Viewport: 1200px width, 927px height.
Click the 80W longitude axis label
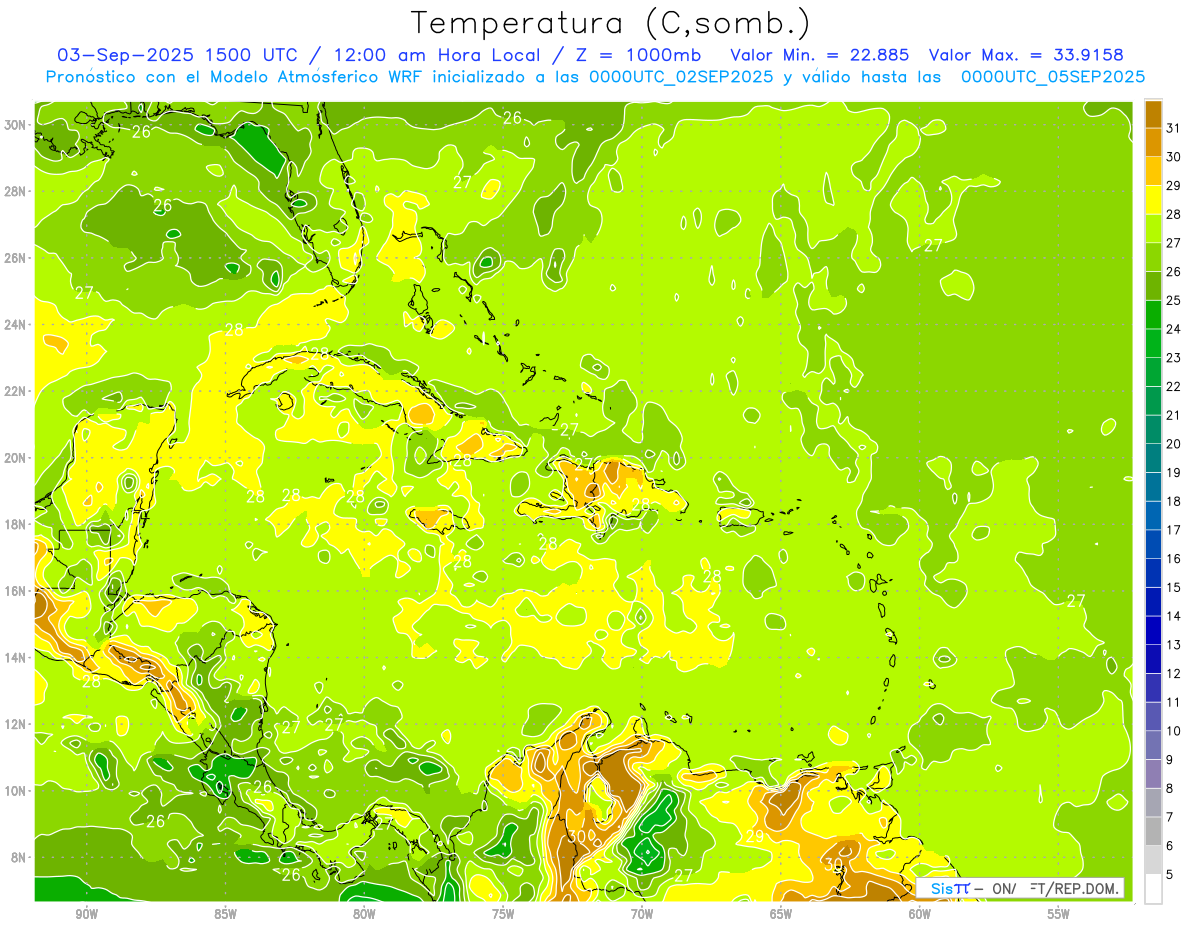click(364, 914)
